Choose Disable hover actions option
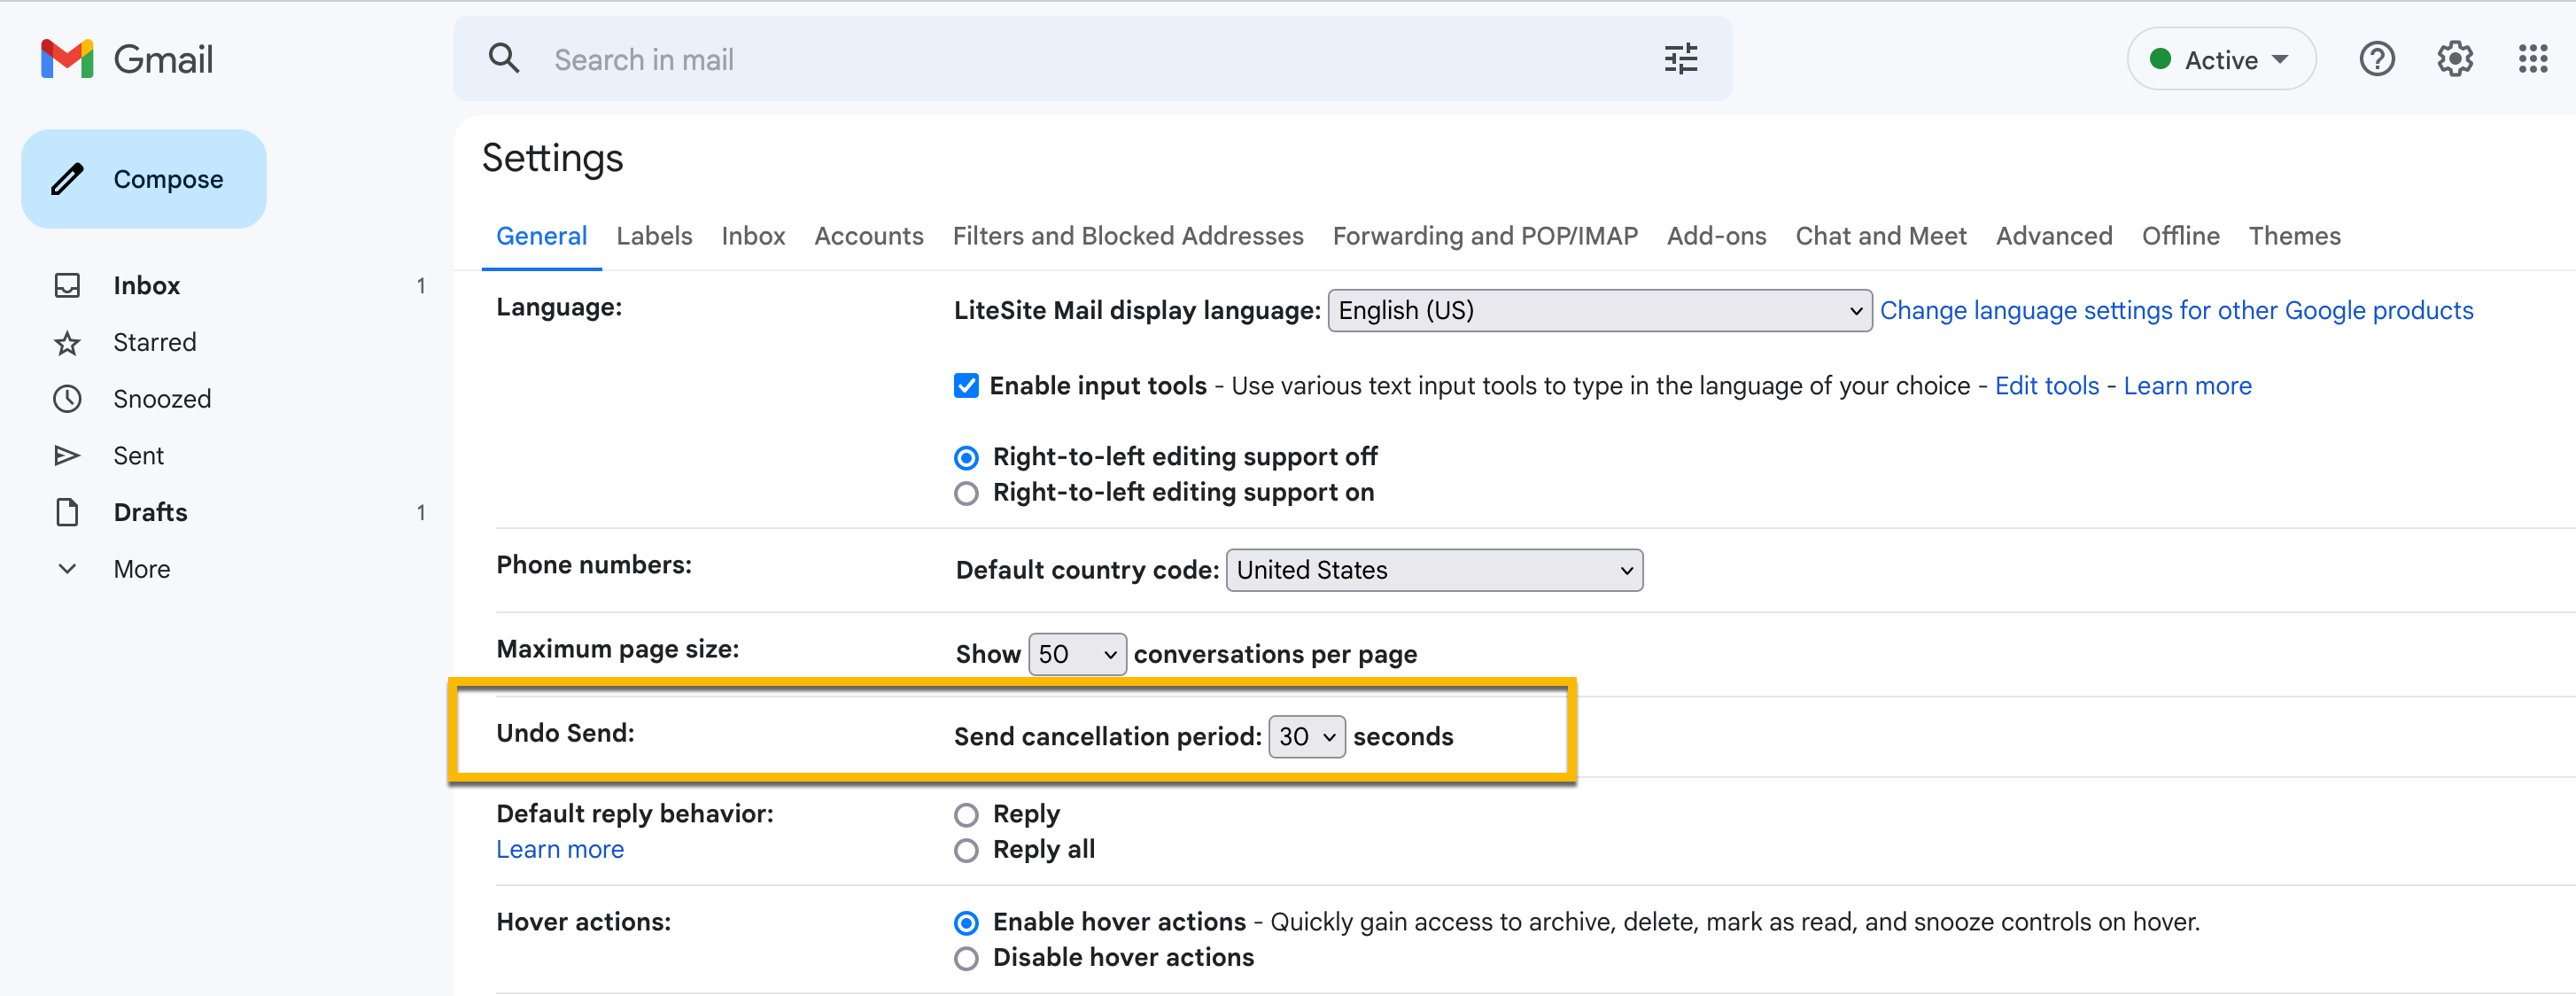2576x996 pixels. pyautogui.click(x=966, y=958)
